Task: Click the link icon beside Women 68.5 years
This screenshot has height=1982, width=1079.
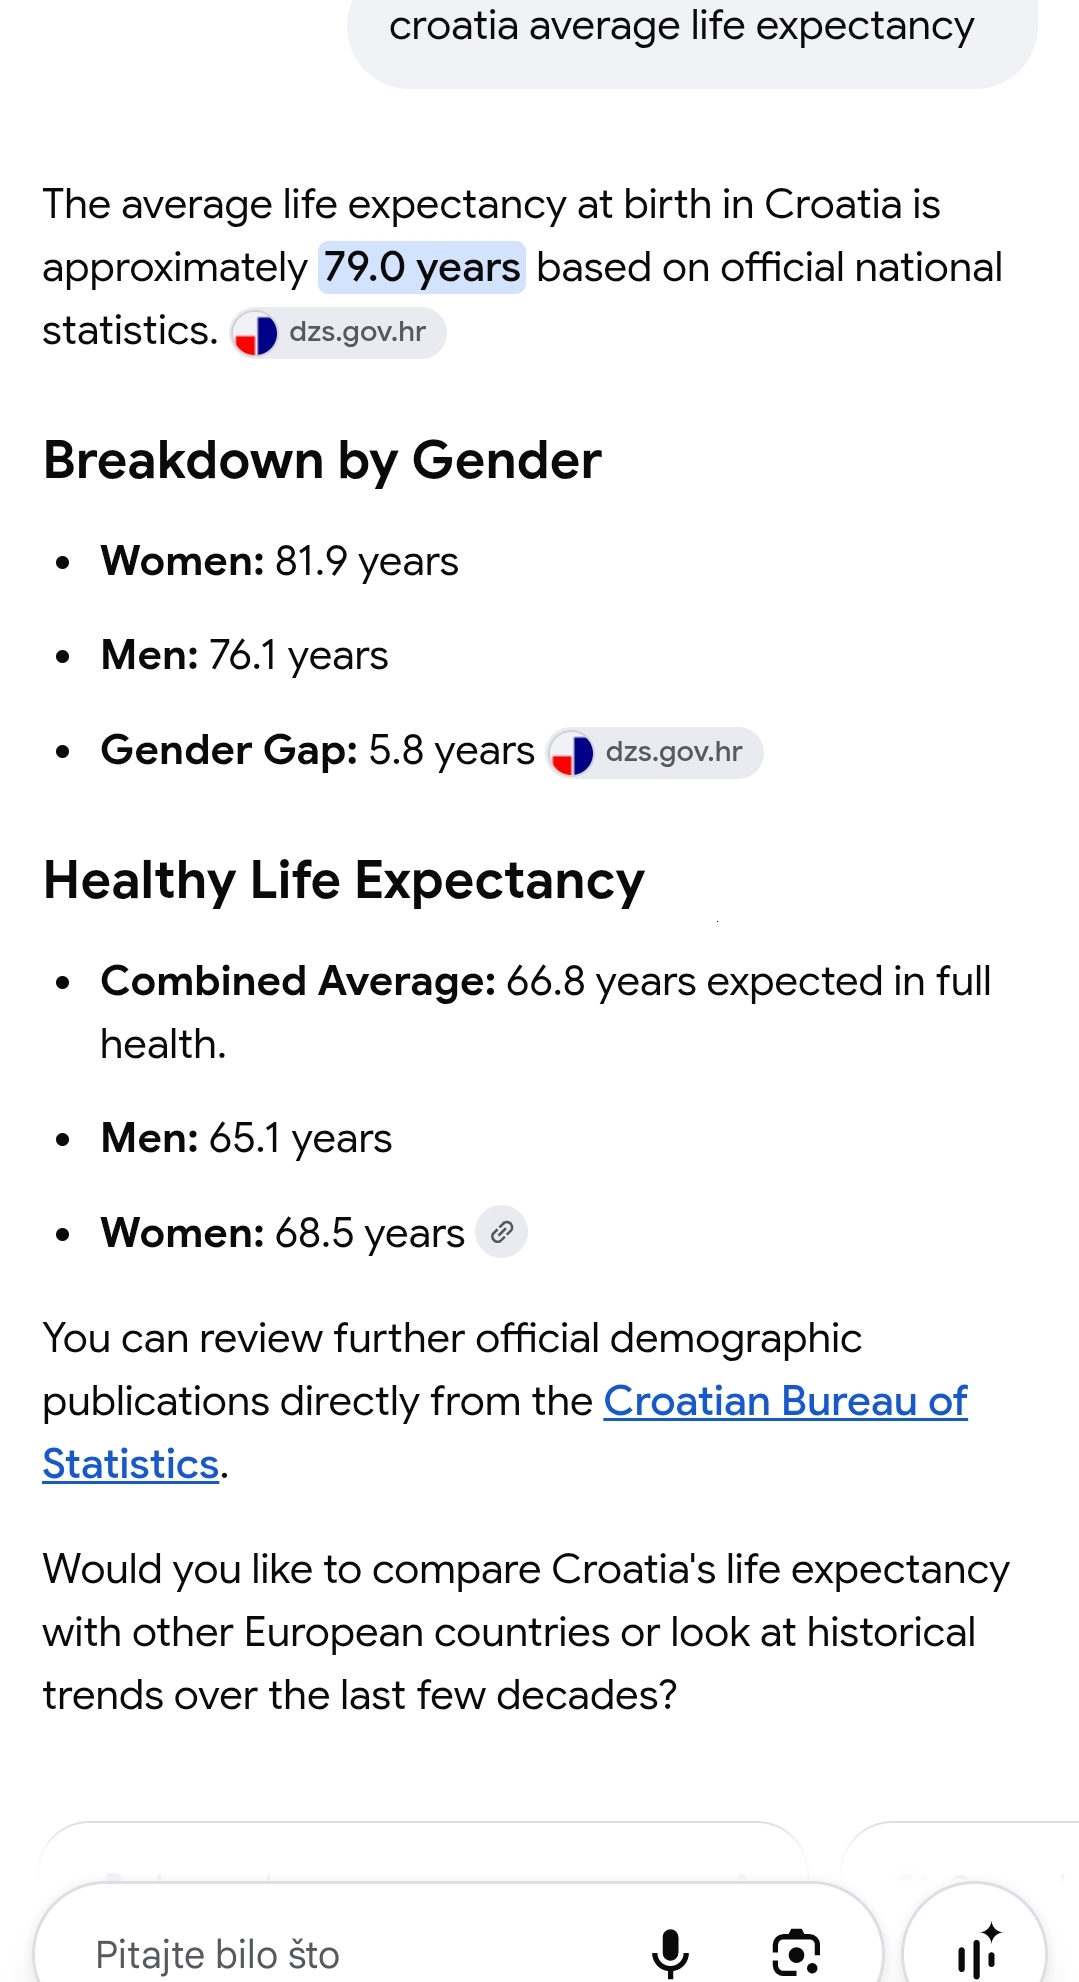Action: pyautogui.click(x=501, y=1232)
